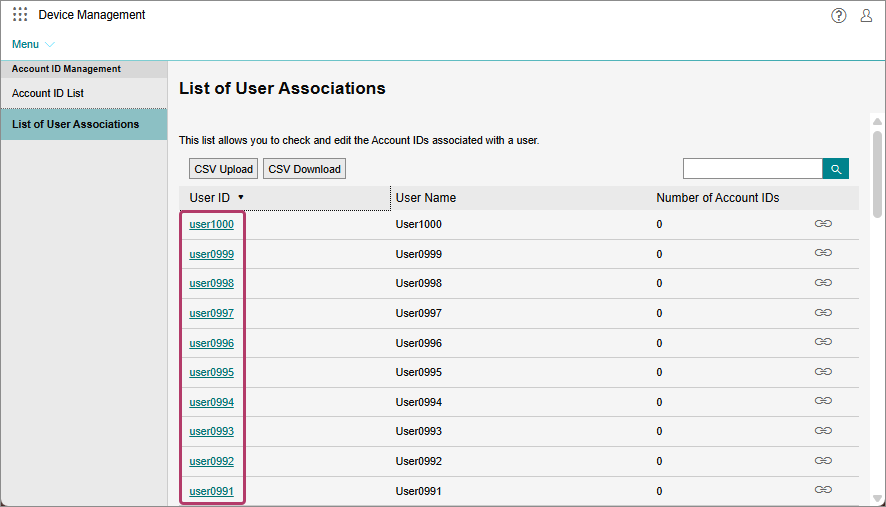Click the link icon for User0992
Screen dimensions: 886x507
coord(823,461)
